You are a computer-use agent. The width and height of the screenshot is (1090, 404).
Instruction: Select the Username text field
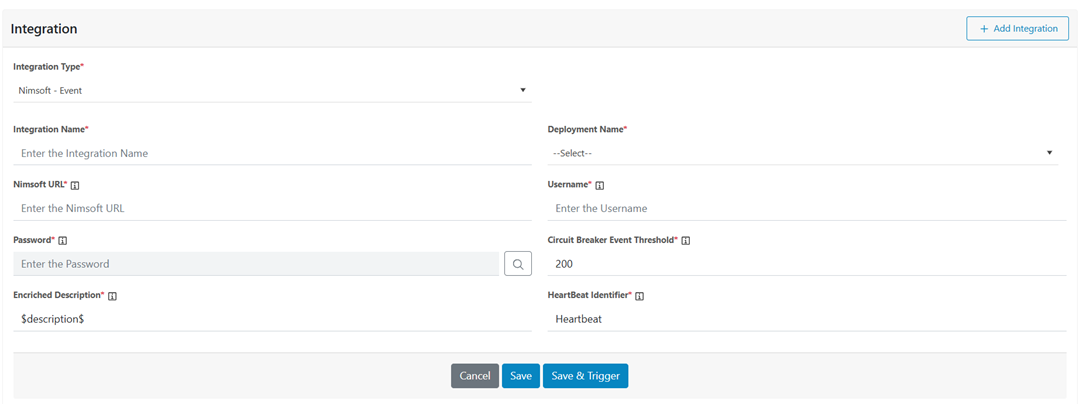[806, 208]
